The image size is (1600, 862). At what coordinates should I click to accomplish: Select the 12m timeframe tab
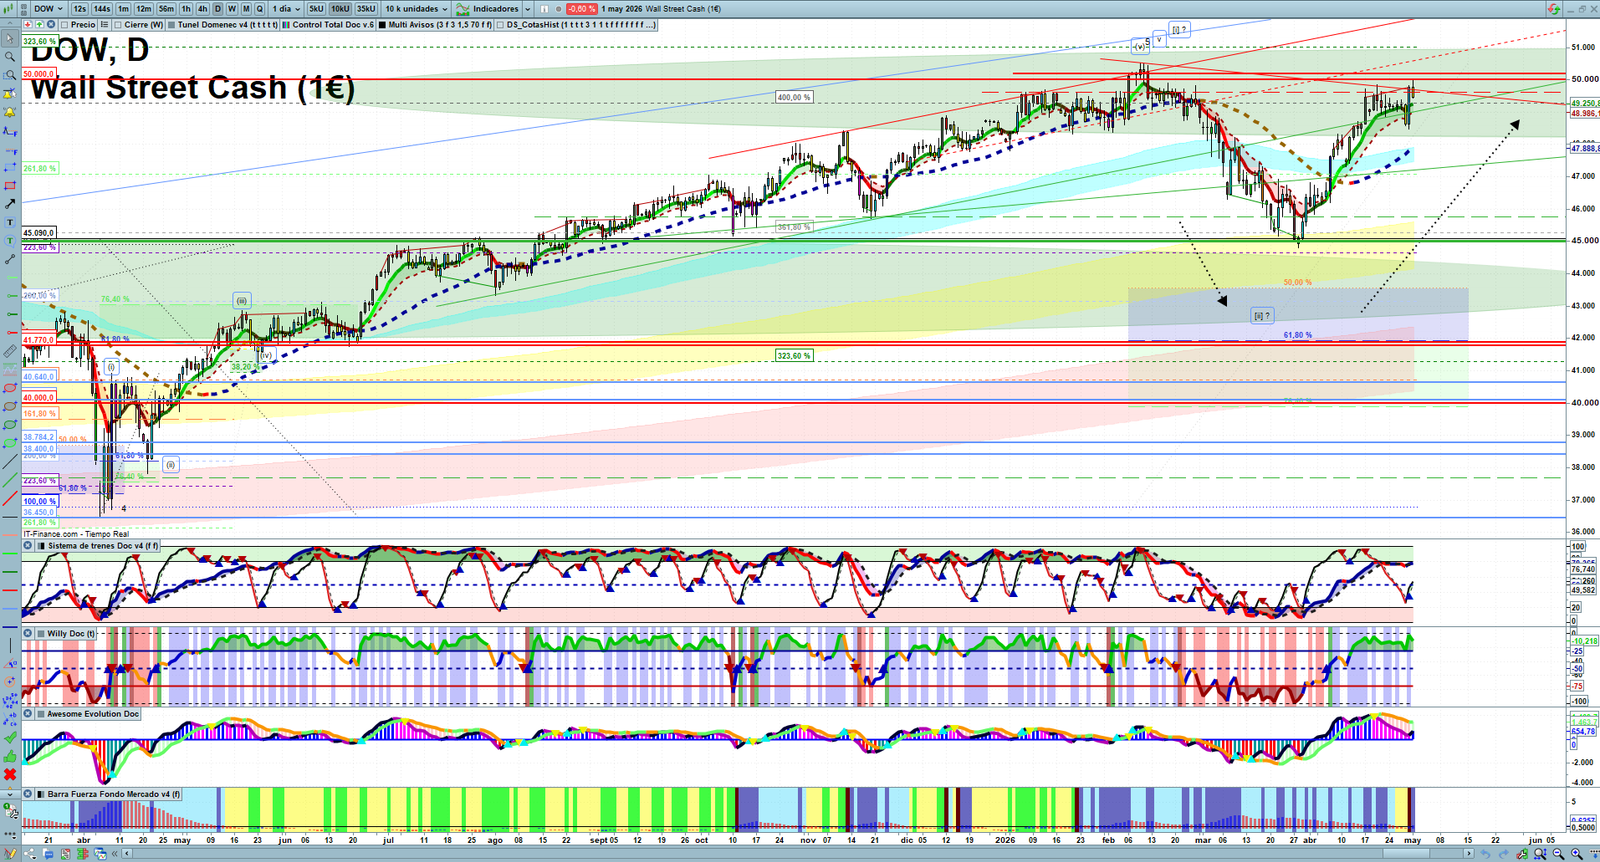[x=144, y=8]
